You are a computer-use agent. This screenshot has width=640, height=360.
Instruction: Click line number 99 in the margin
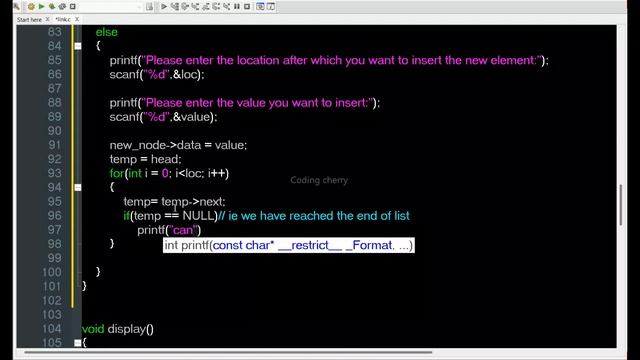55,258
